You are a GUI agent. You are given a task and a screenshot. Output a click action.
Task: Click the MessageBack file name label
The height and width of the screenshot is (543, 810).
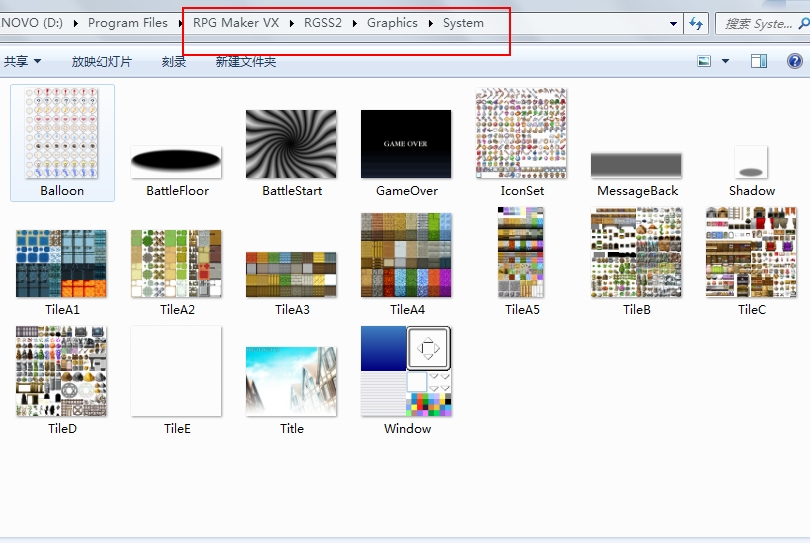tap(637, 191)
